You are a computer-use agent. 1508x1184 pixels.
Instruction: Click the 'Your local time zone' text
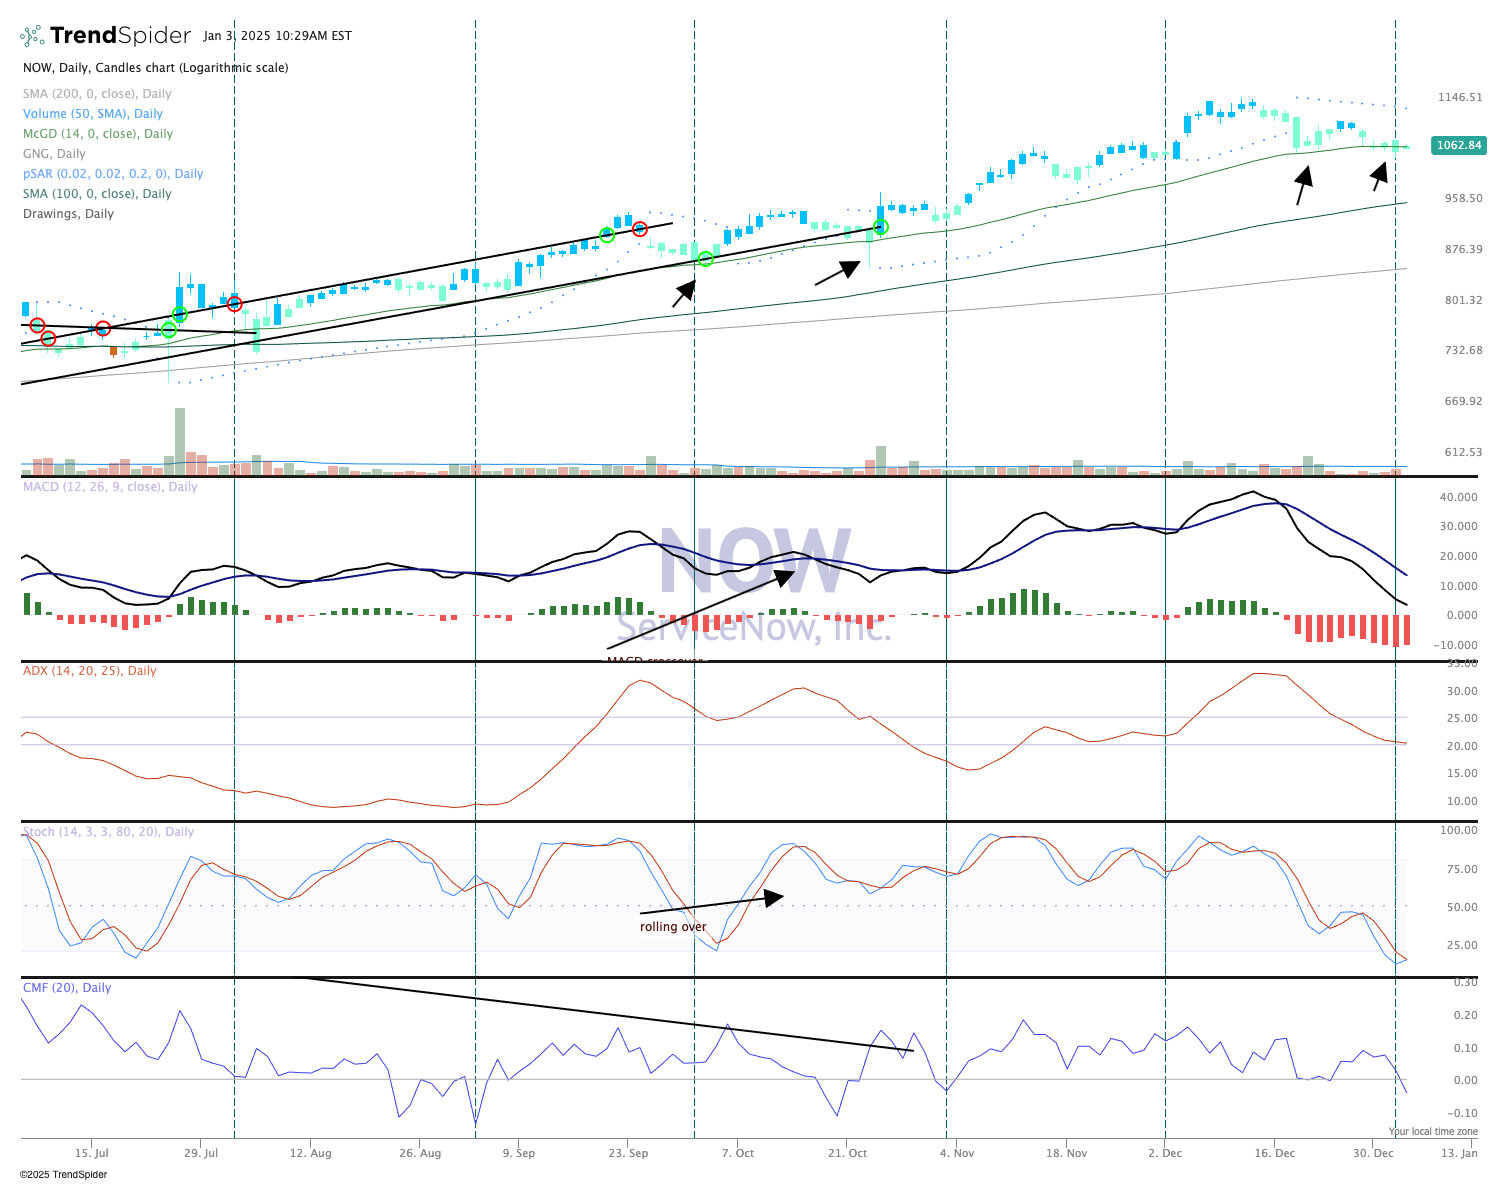click(x=1432, y=1132)
